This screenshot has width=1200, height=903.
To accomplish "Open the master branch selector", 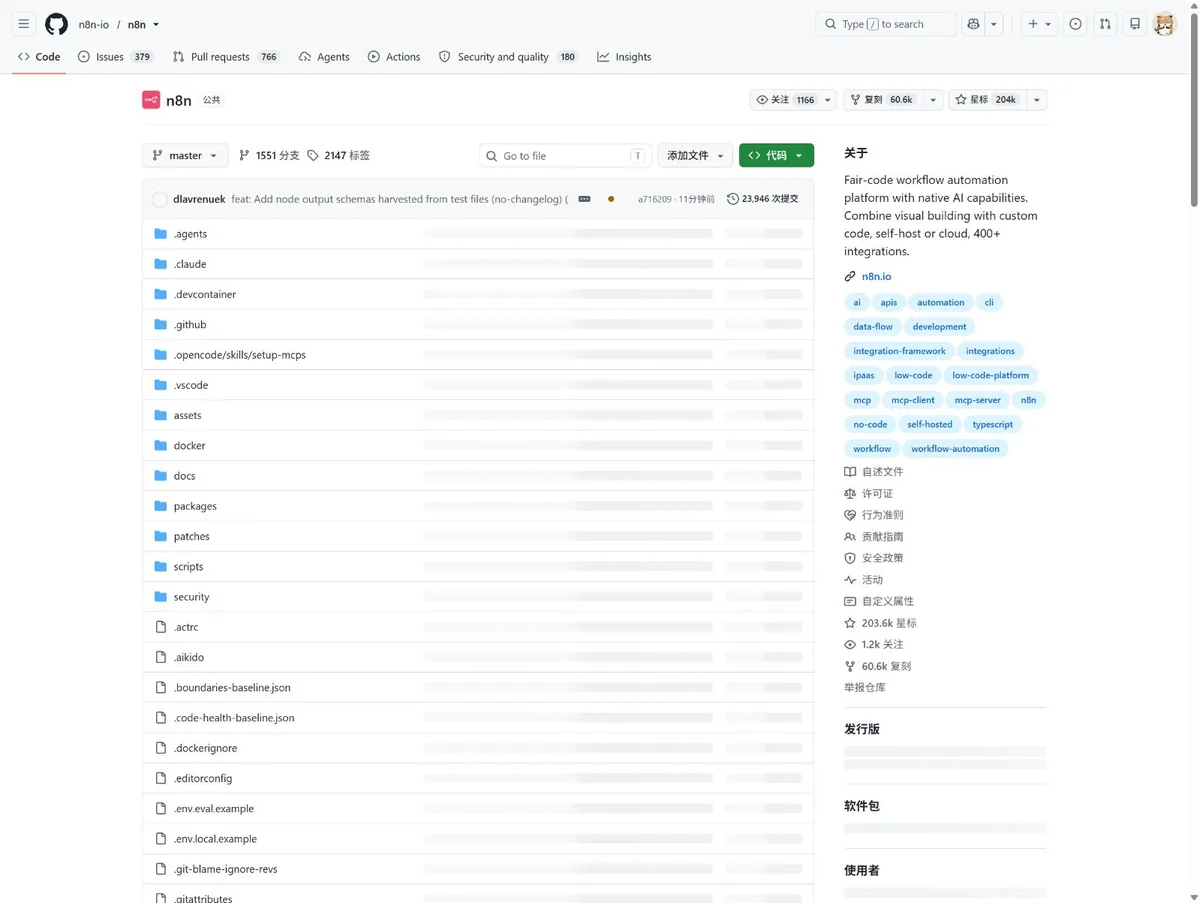I will (x=185, y=156).
